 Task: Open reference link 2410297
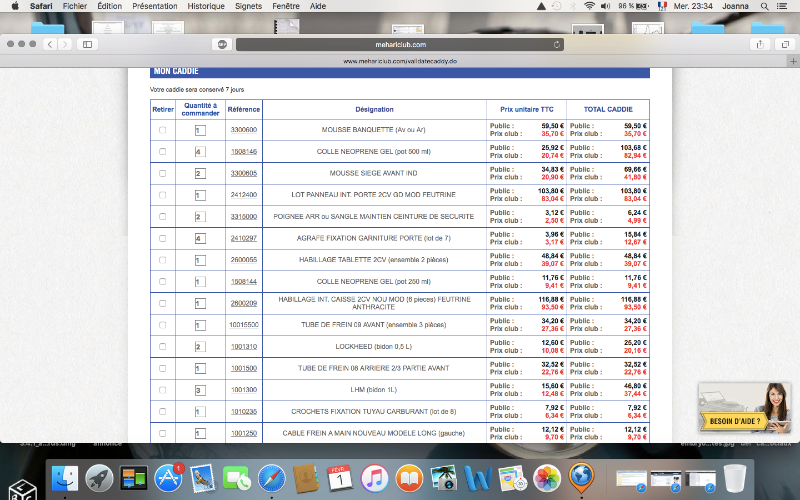(244, 239)
